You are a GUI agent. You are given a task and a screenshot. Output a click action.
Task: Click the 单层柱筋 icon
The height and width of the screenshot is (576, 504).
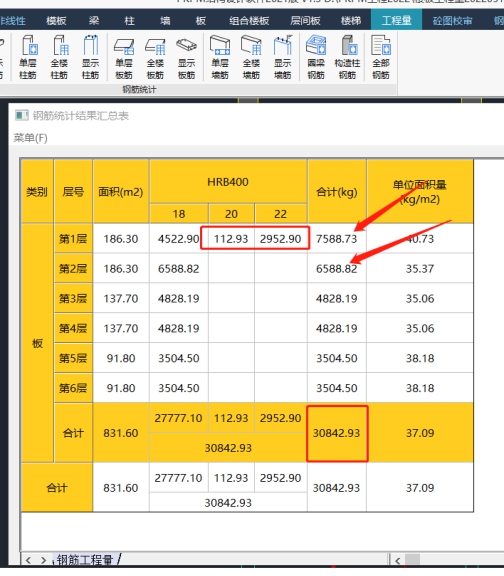pos(28,57)
